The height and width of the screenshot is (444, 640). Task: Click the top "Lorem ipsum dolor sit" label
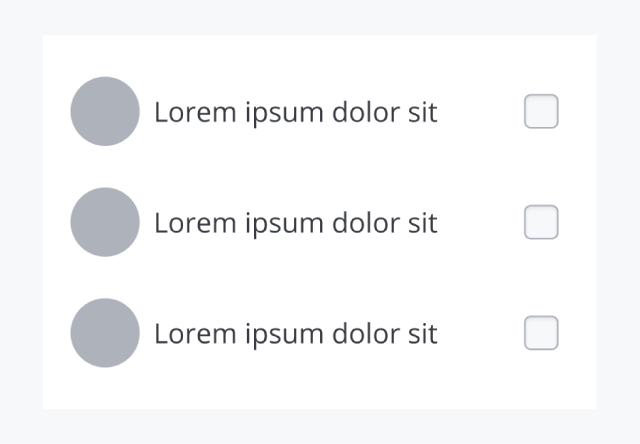point(295,112)
